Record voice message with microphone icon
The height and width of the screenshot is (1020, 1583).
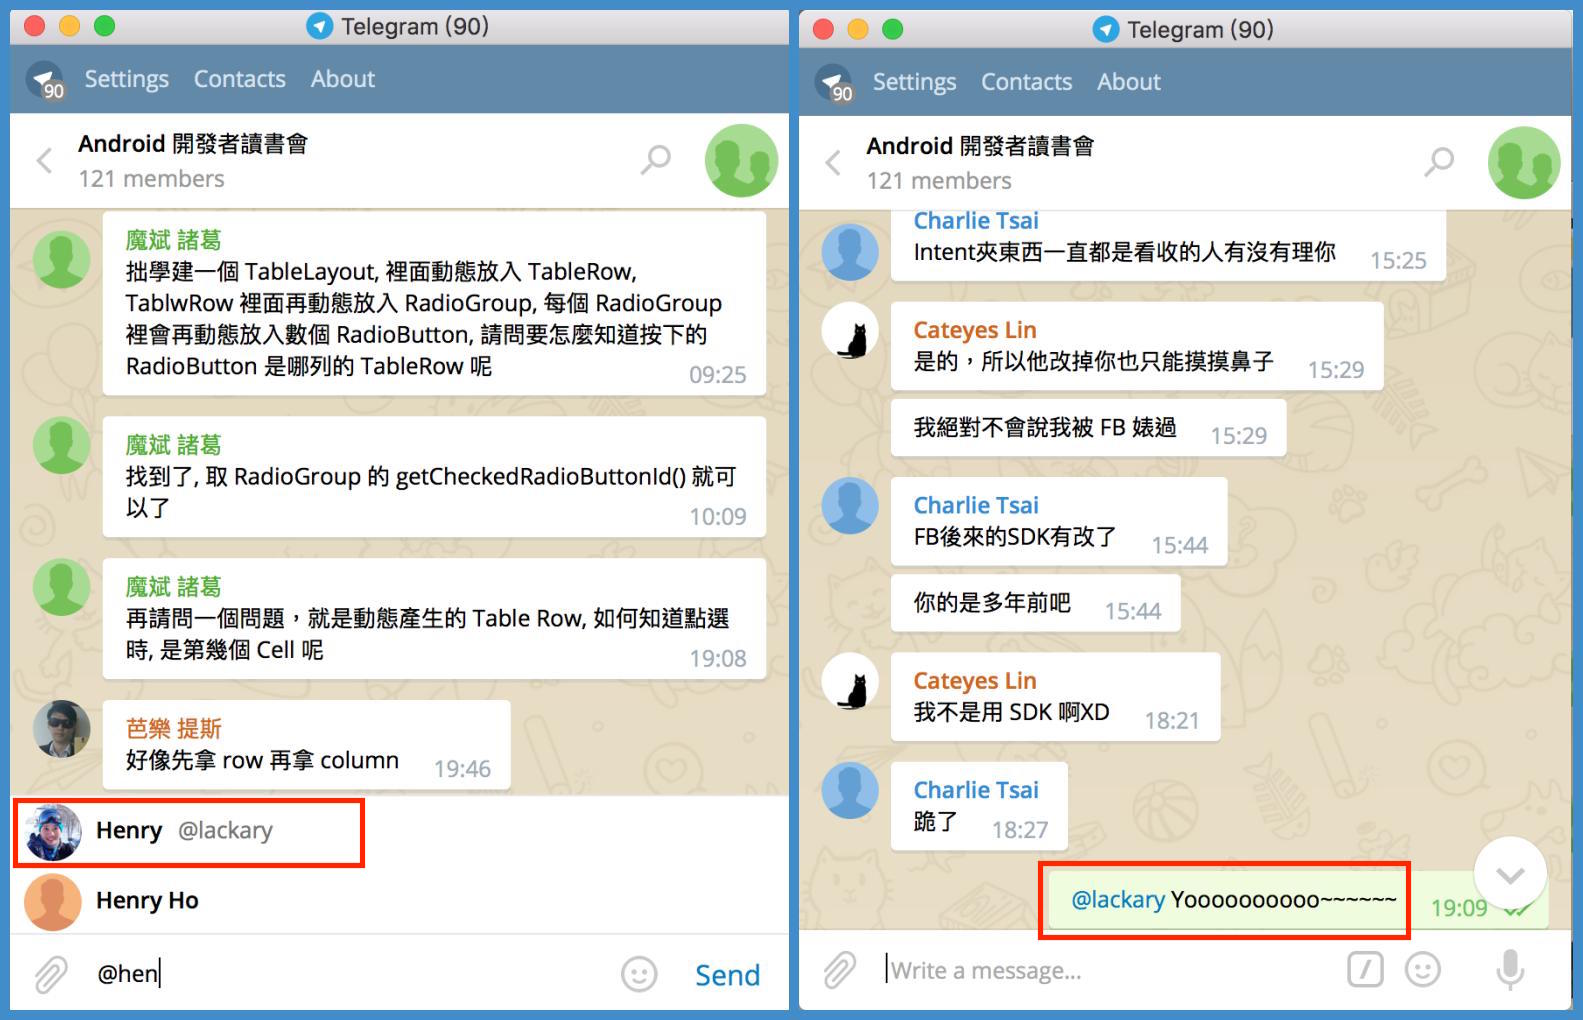click(x=1510, y=969)
